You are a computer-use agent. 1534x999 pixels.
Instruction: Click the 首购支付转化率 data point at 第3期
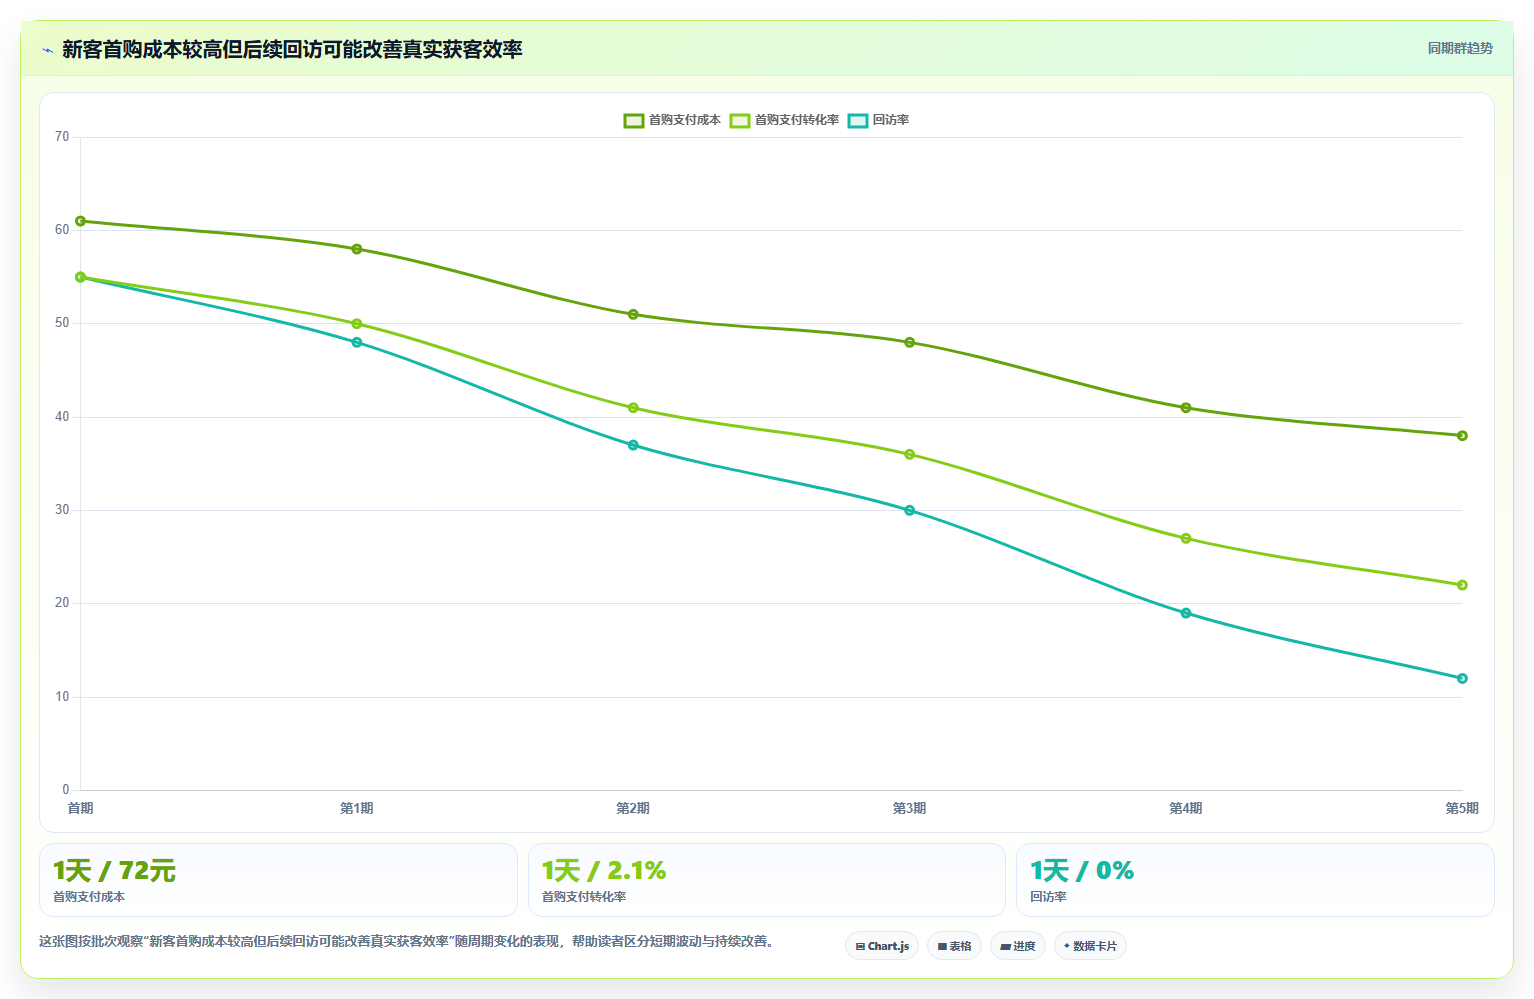(x=910, y=454)
